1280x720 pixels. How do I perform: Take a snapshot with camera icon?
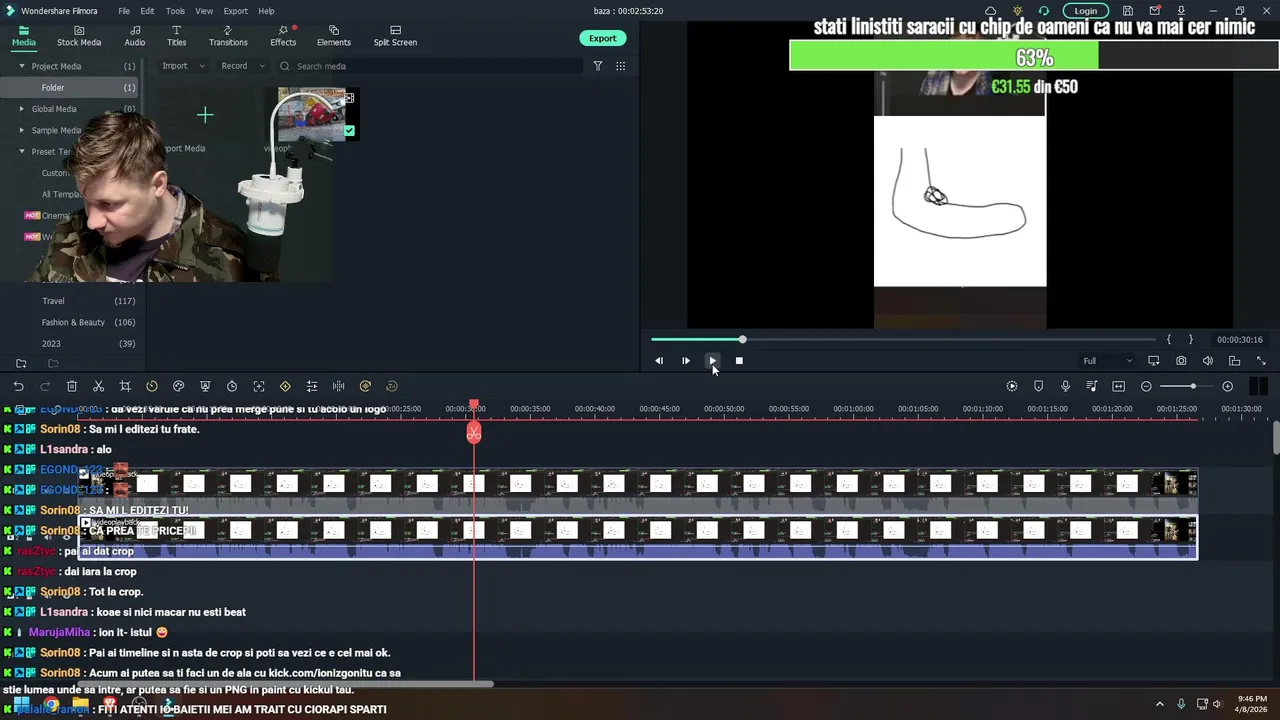1181,361
